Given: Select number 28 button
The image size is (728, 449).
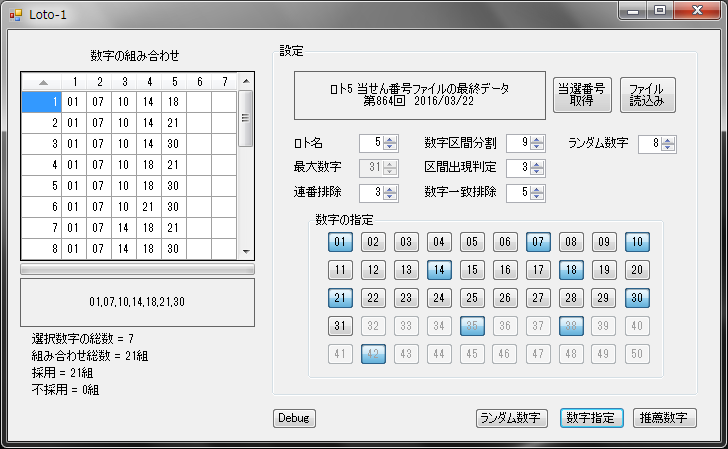Looking at the screenshot, I should click(571, 298).
